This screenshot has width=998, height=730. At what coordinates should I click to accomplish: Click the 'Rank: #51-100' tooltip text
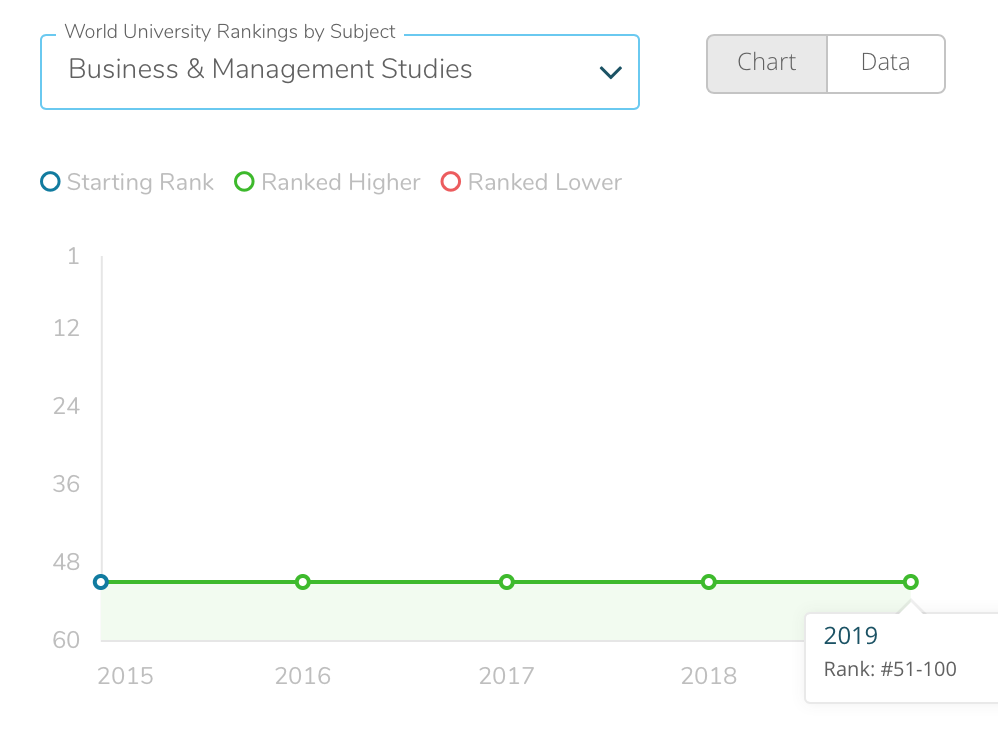[890, 669]
